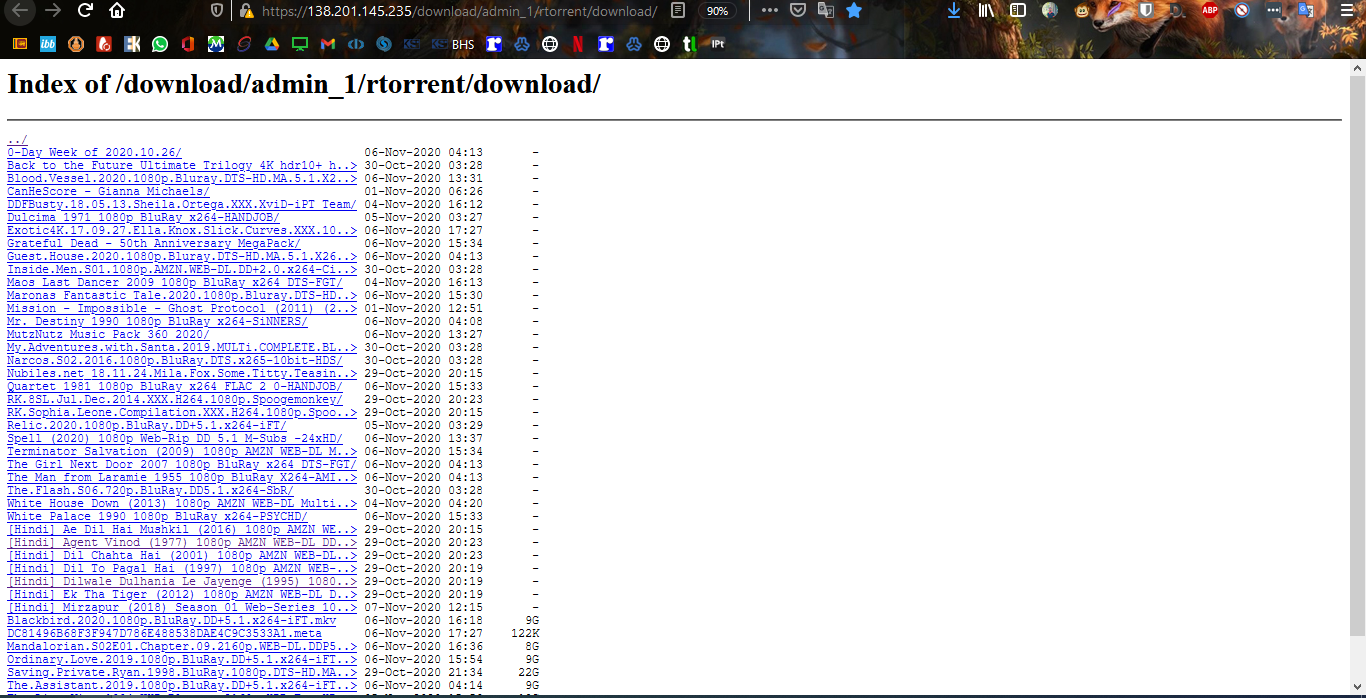
Task: Open The Man from Laramie 1955 folder
Action: (182, 477)
